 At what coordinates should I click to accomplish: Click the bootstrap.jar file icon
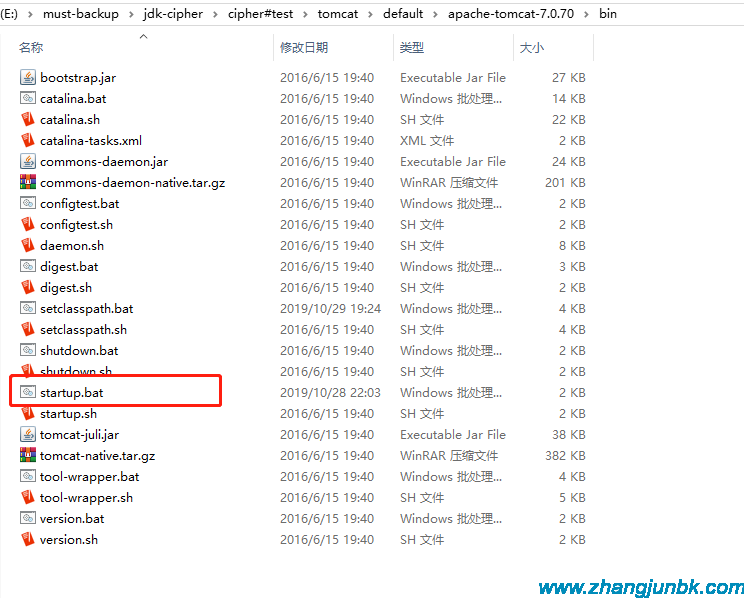[28, 77]
